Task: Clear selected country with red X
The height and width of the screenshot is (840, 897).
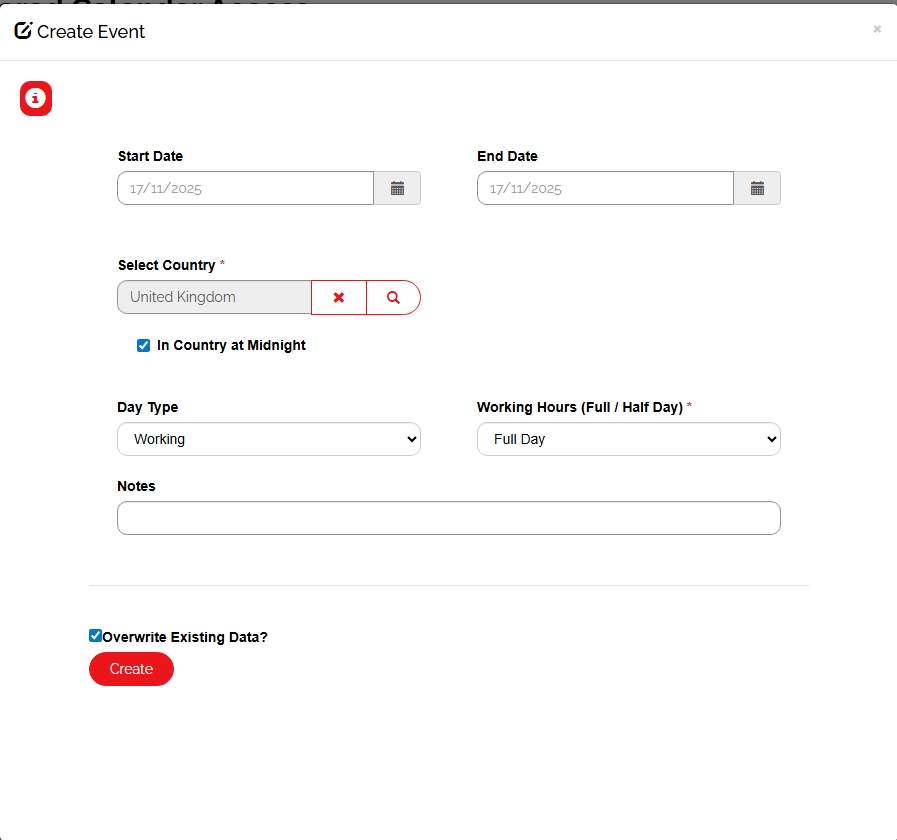Action: 339,297
